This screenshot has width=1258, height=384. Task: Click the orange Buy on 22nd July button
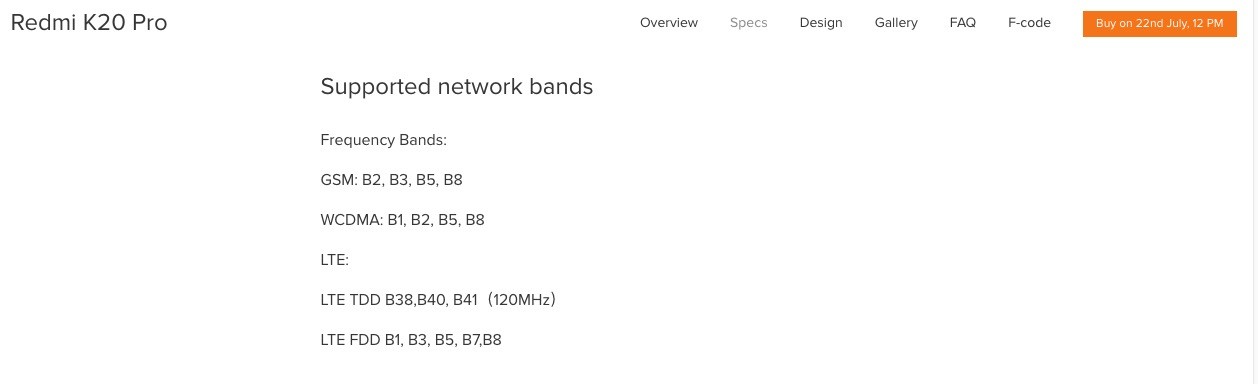(1160, 23)
